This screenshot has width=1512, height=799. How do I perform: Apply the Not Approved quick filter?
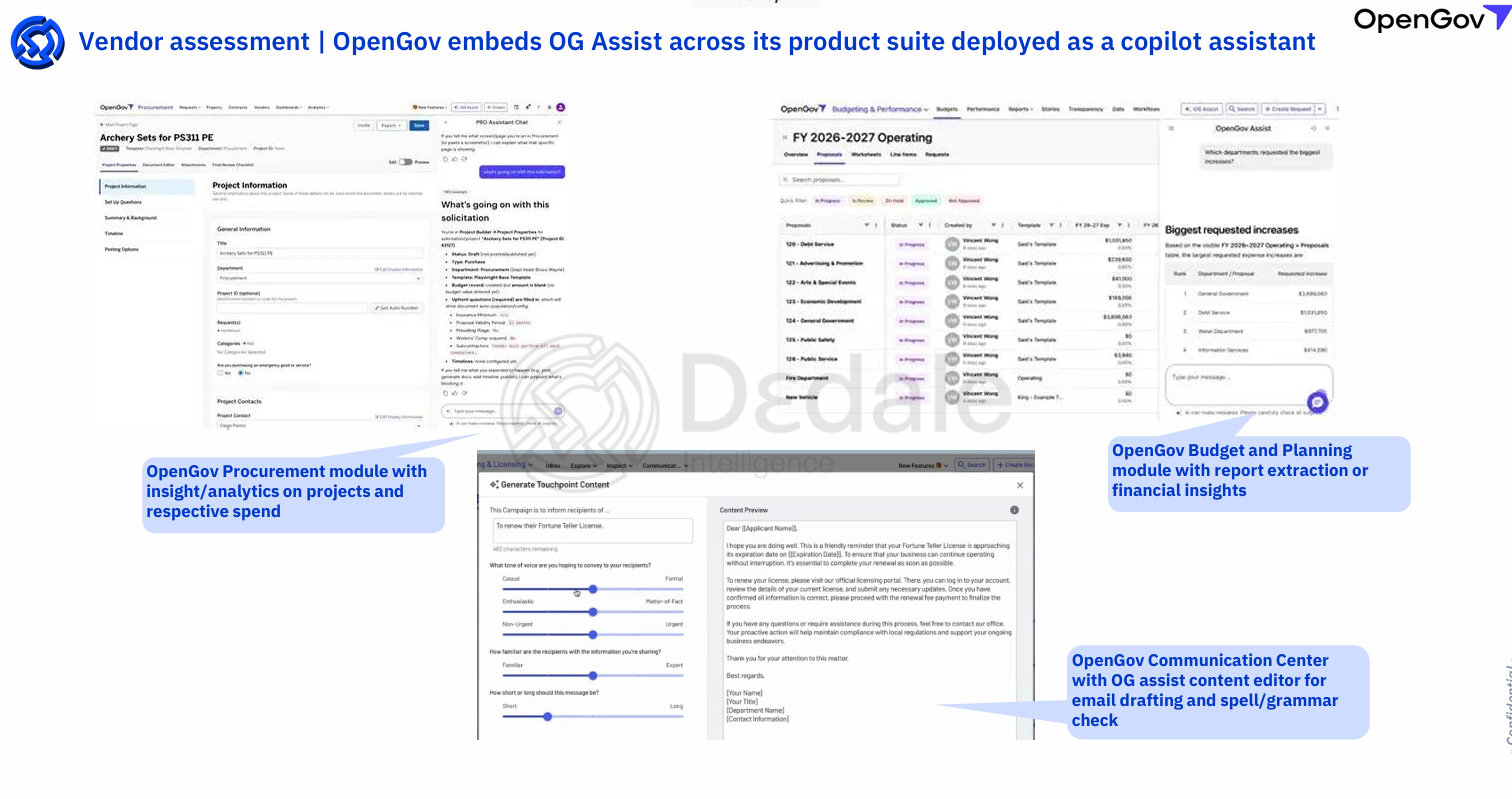[964, 201]
